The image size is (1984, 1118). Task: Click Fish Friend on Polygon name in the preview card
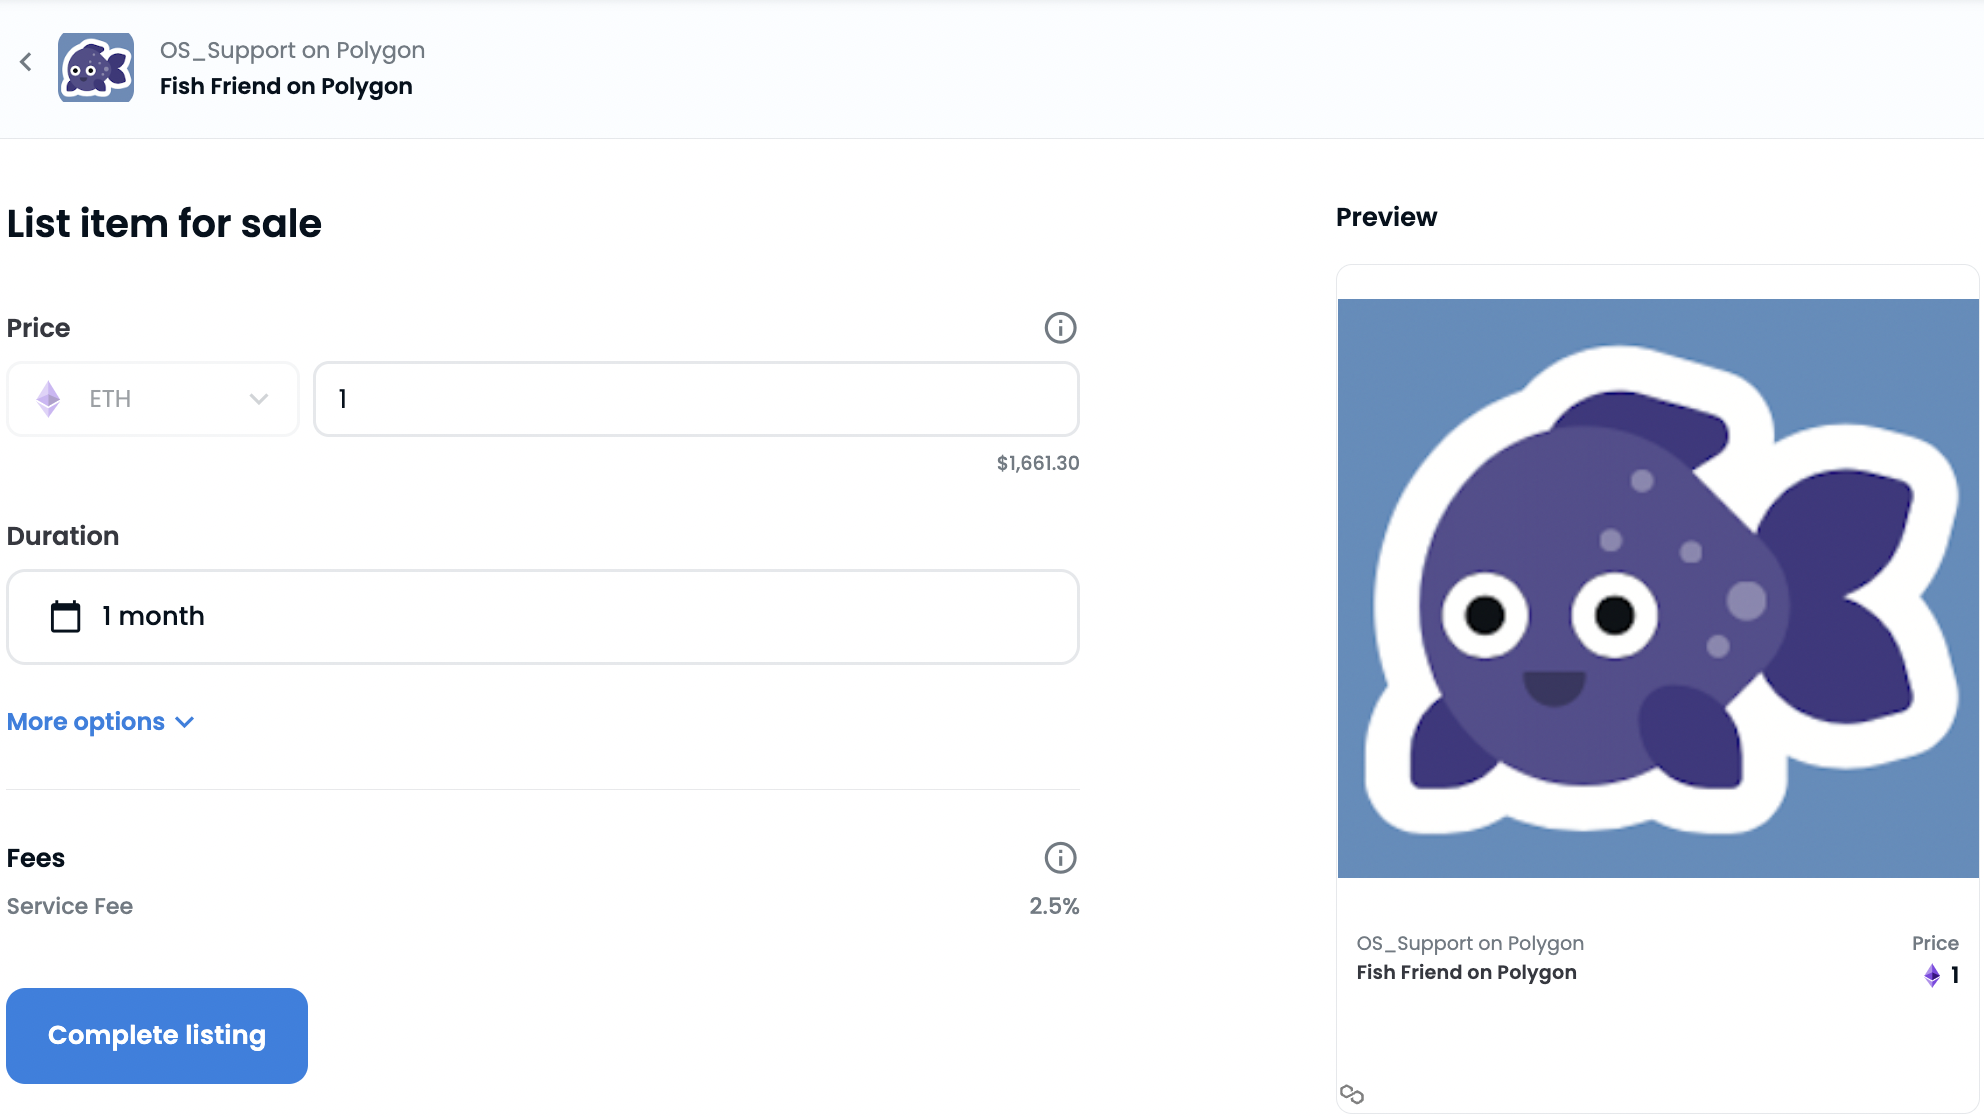point(1466,972)
